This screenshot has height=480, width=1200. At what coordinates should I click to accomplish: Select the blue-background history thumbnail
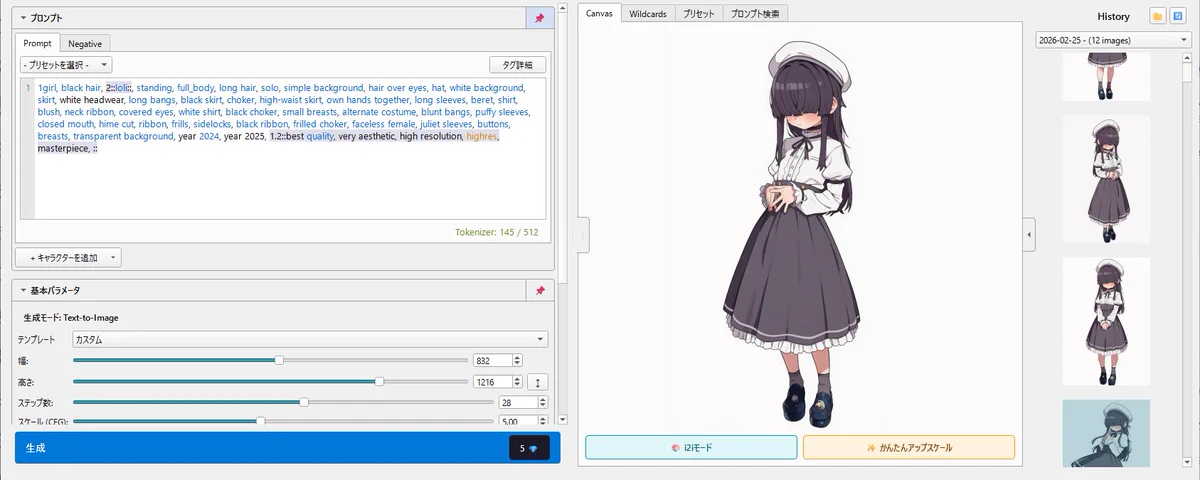(x=1106, y=434)
